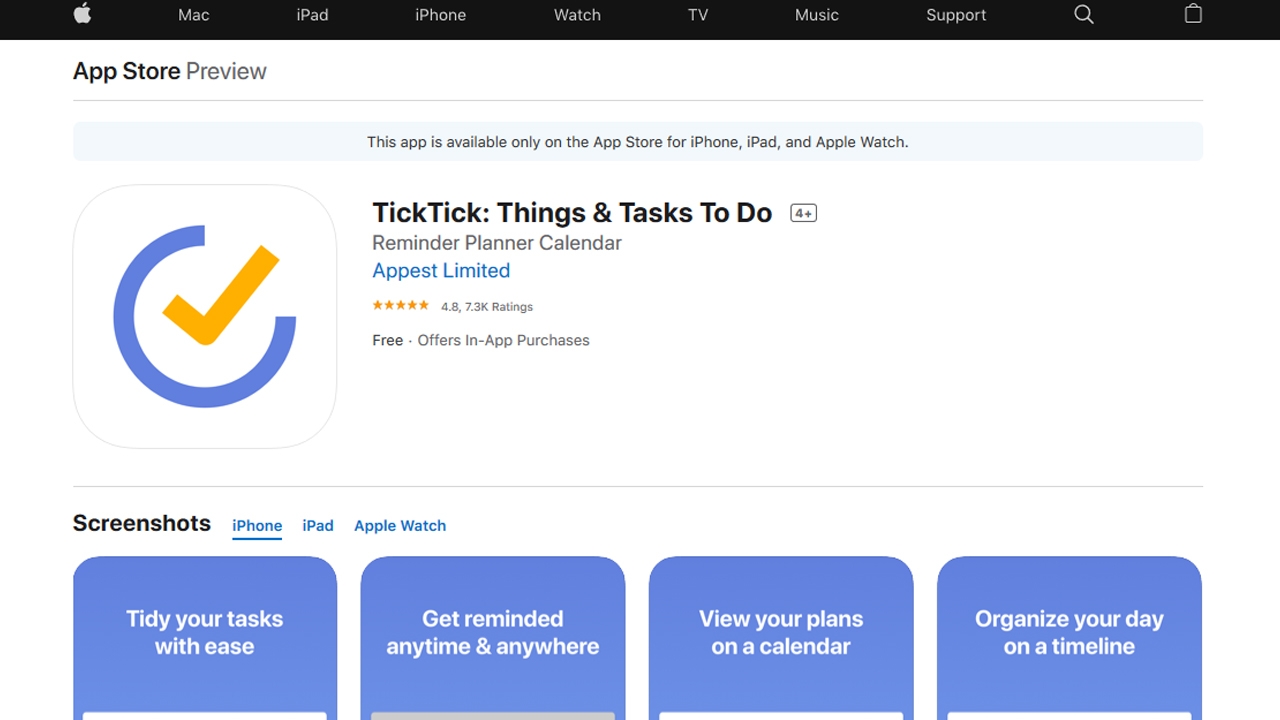Open the Support menu item
Screen dimensions: 1280x720
[956, 15]
